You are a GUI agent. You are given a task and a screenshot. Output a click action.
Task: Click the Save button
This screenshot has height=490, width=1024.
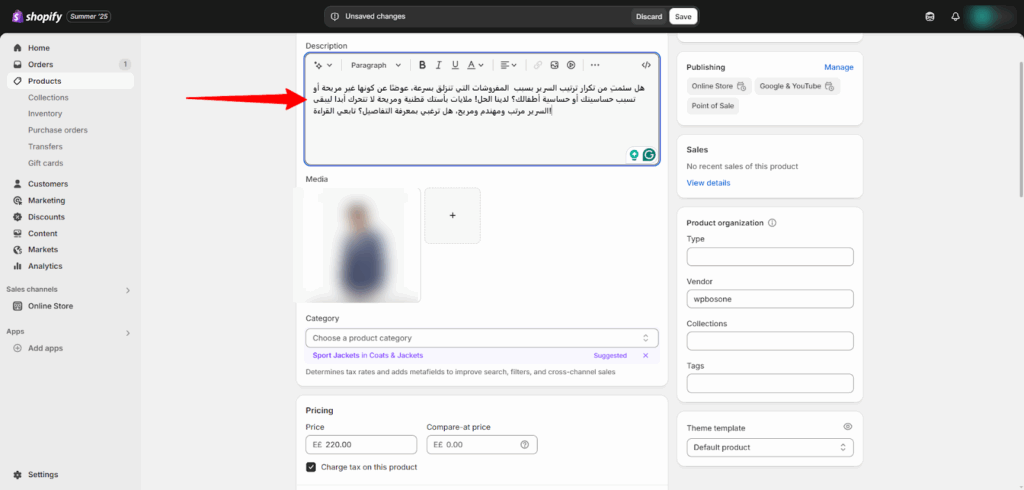683,16
